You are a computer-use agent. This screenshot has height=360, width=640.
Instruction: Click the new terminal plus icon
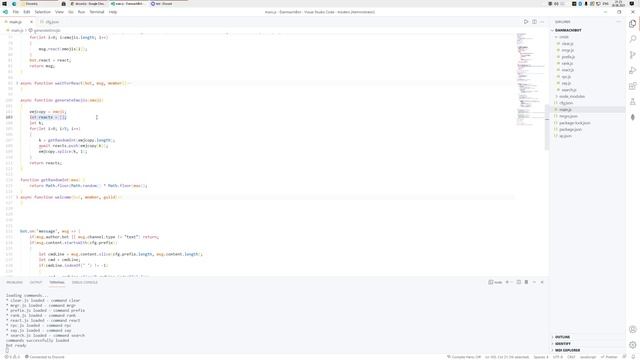pos(507,282)
